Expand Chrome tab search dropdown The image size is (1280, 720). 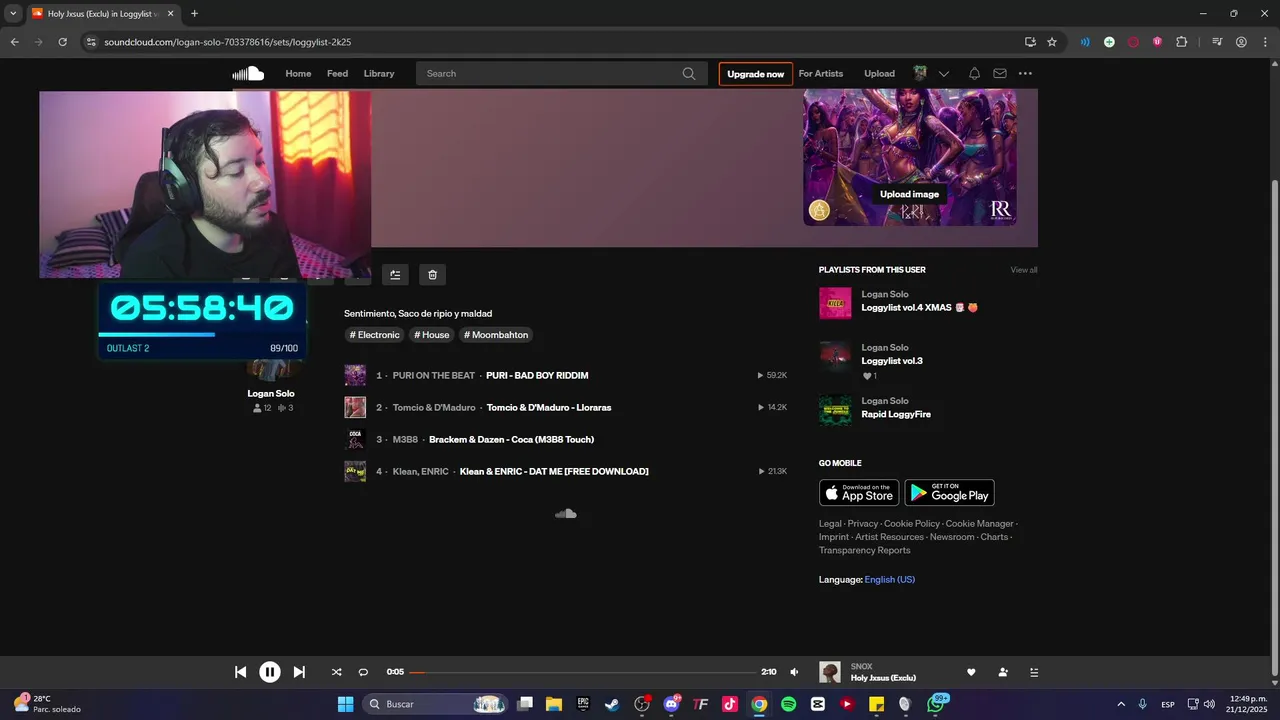pos(13,13)
